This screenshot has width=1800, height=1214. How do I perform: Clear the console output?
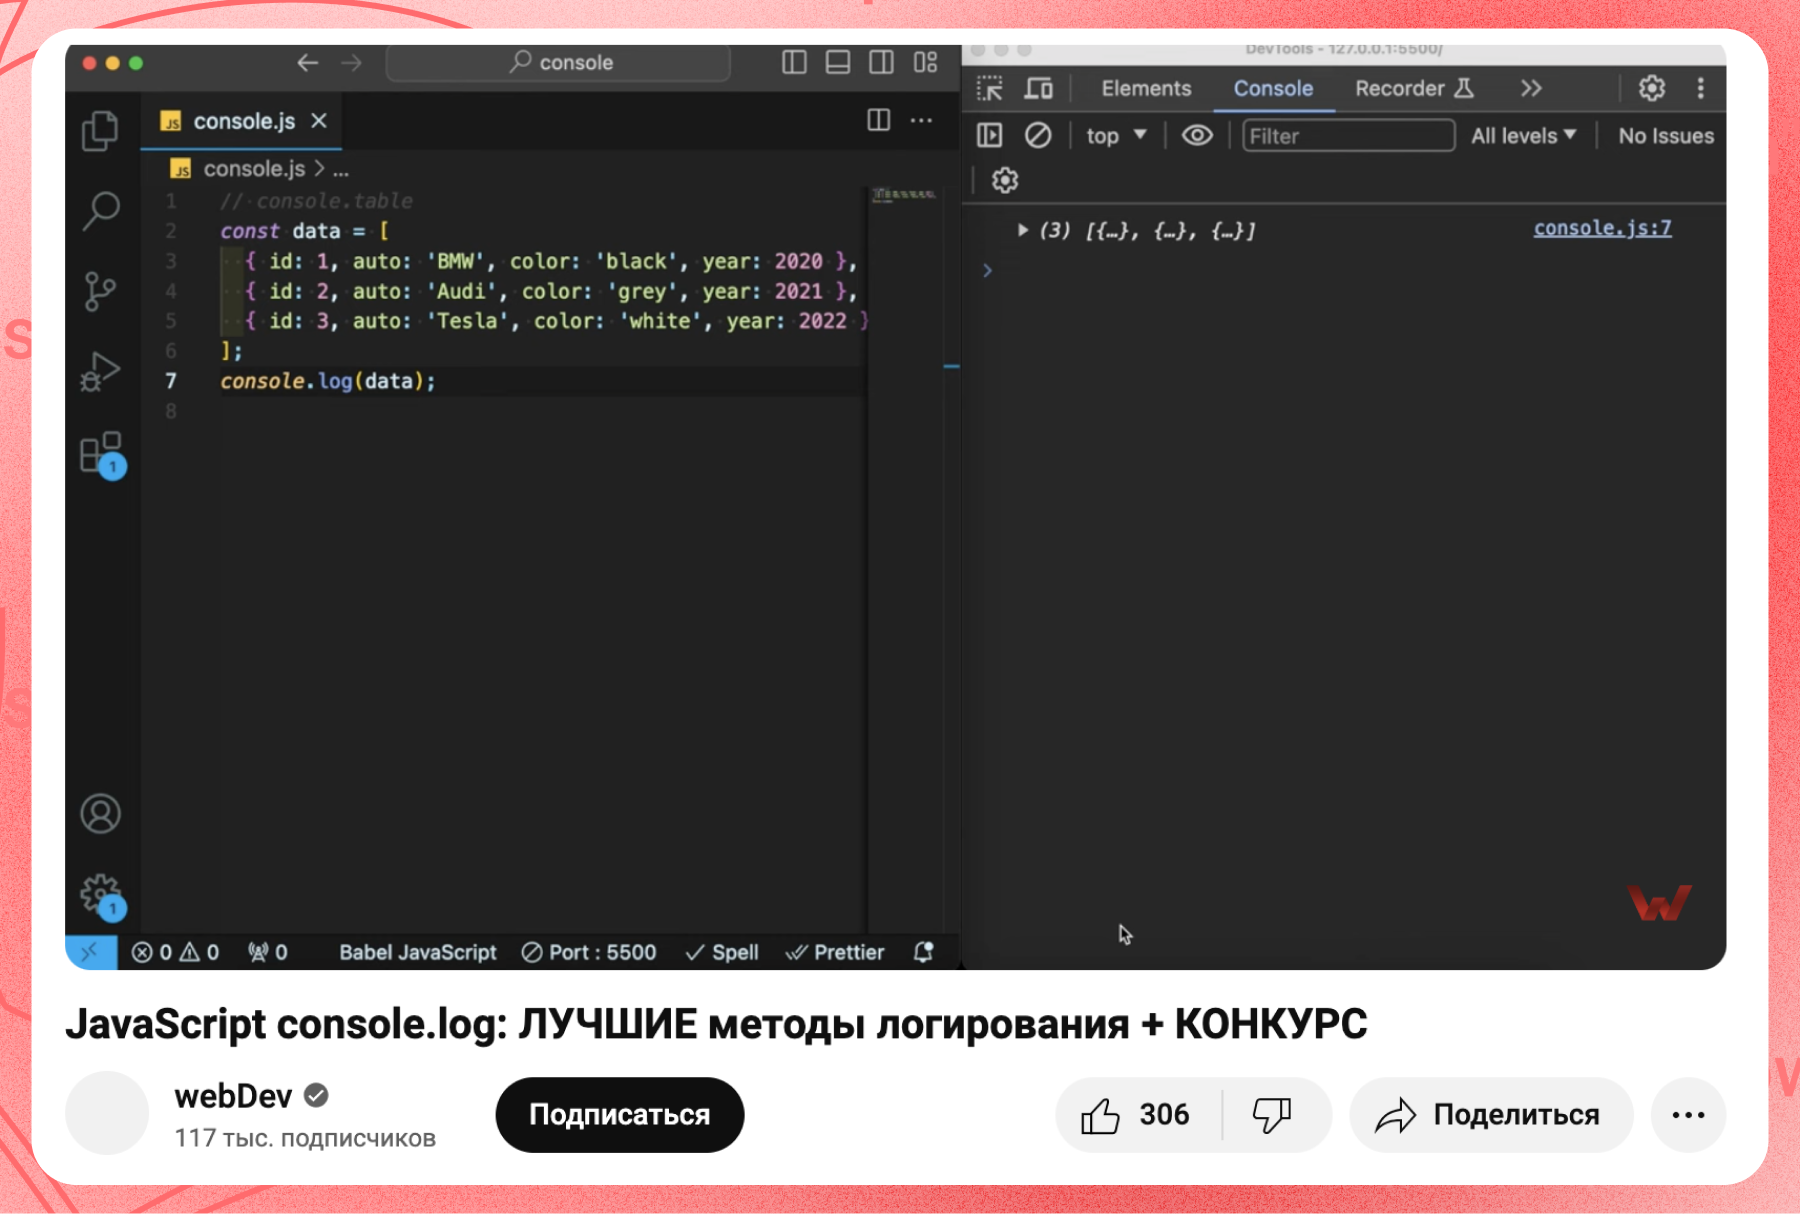pyautogui.click(x=1038, y=135)
